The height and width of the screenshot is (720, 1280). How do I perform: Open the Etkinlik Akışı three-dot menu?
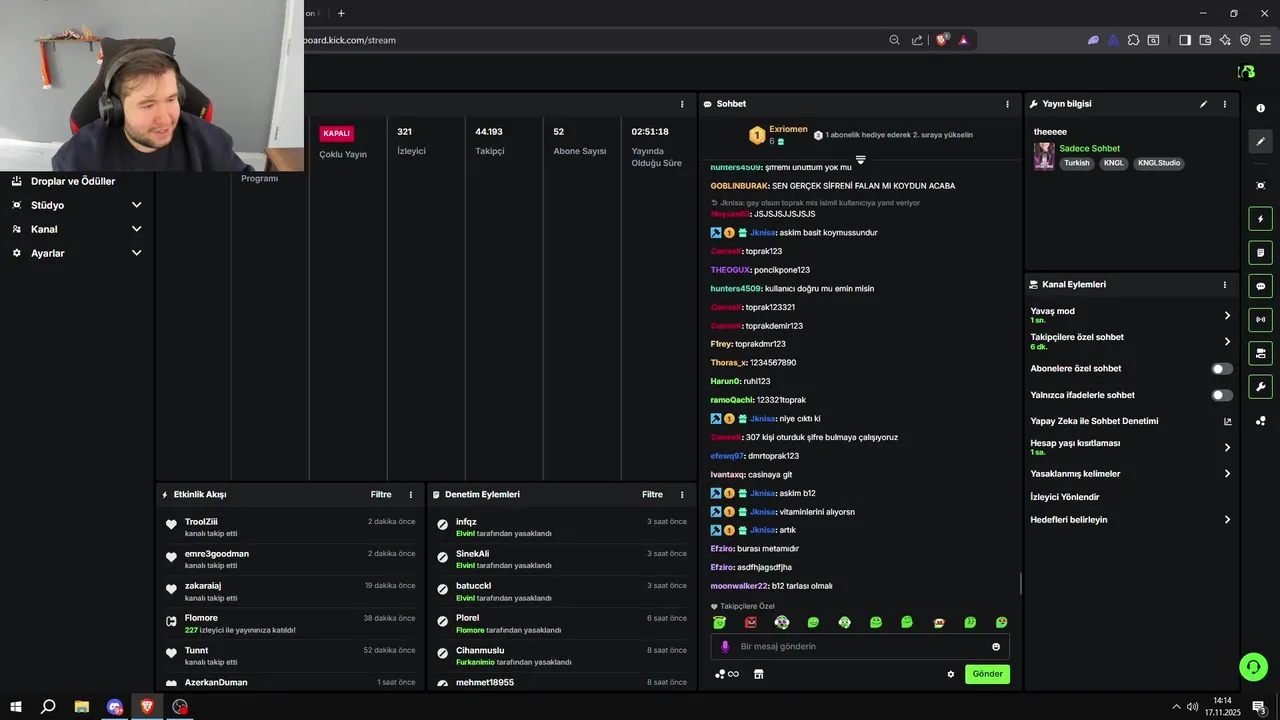410,495
